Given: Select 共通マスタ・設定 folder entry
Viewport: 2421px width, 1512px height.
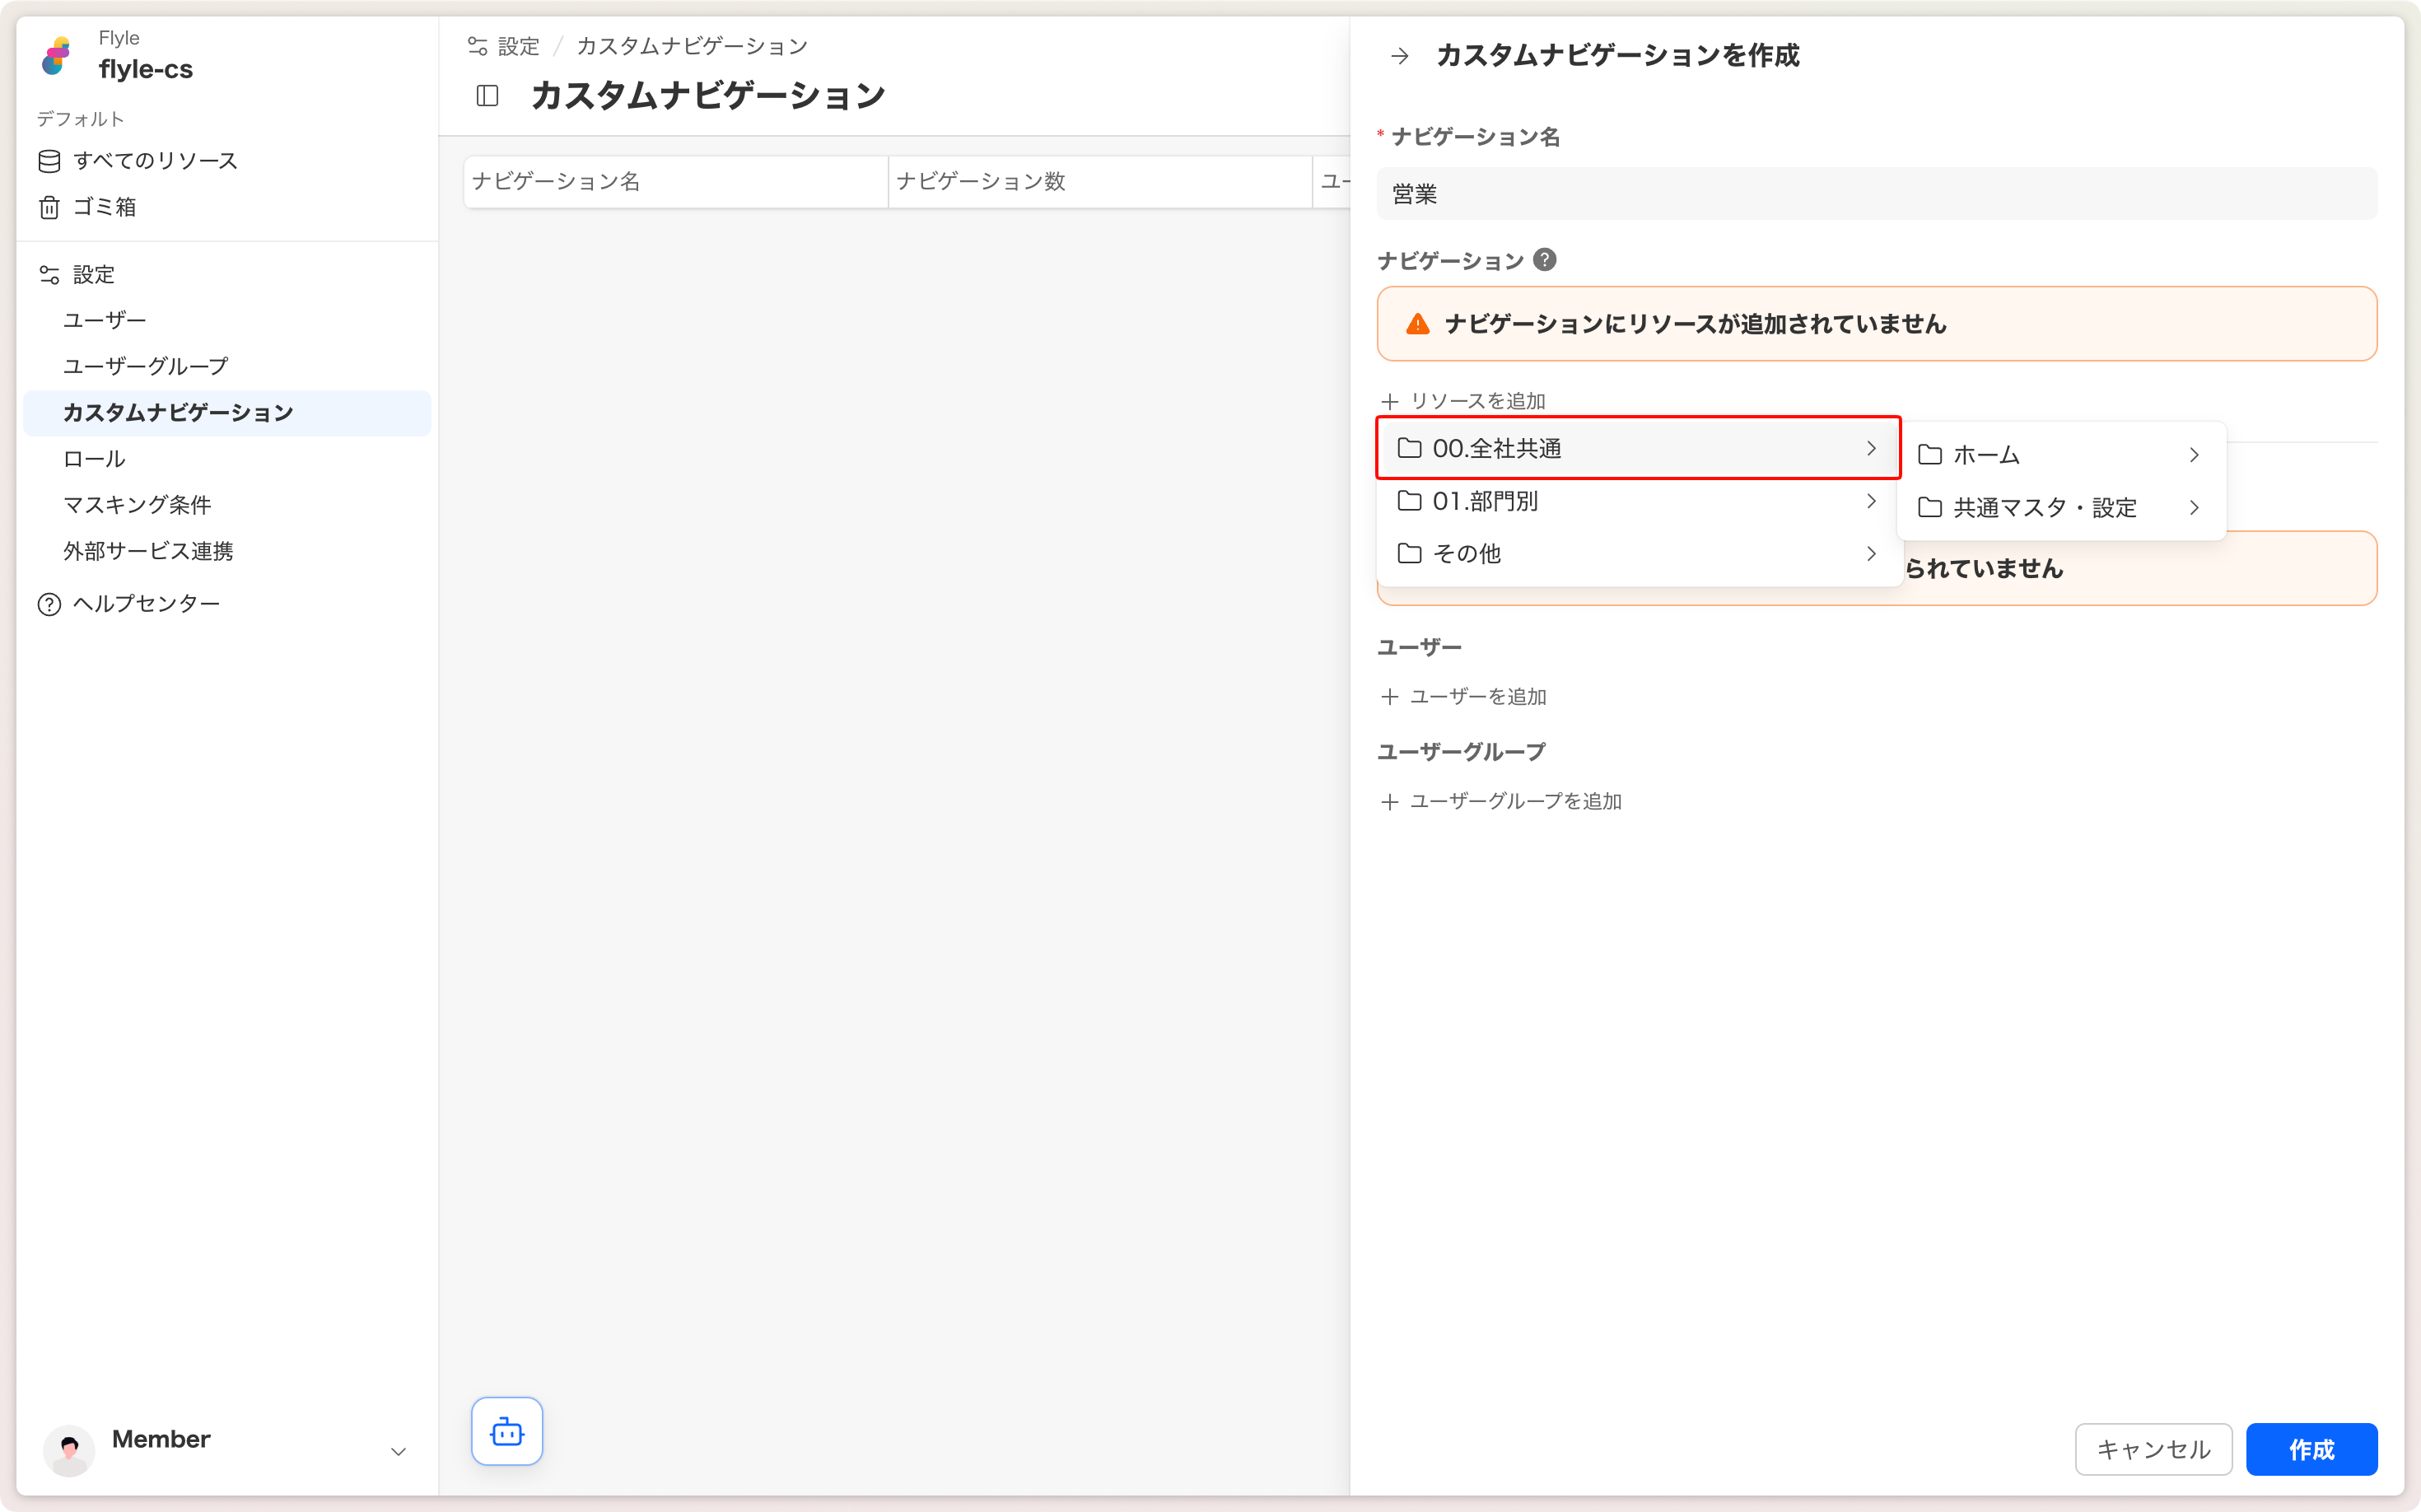Looking at the screenshot, I should (x=2044, y=508).
